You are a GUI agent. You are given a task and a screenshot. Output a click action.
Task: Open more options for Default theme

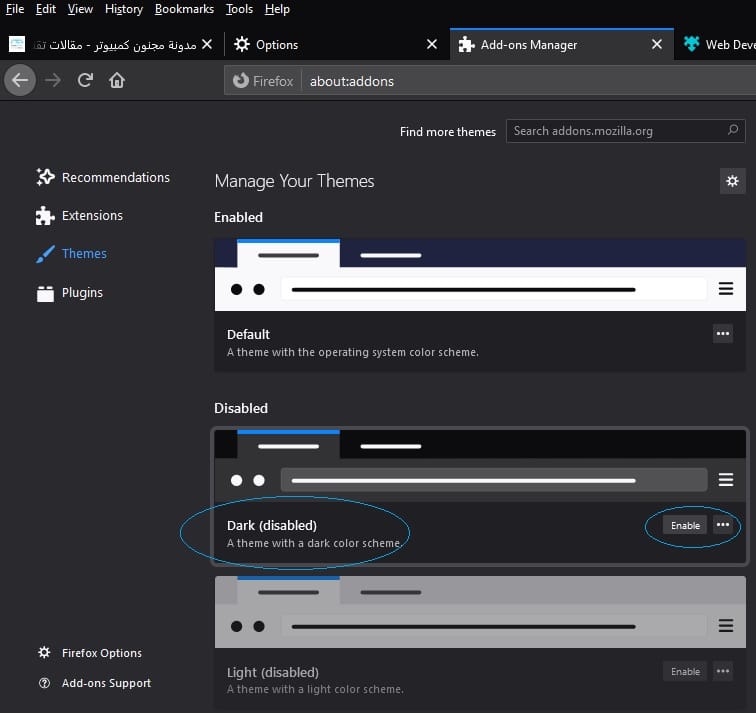pyautogui.click(x=723, y=334)
